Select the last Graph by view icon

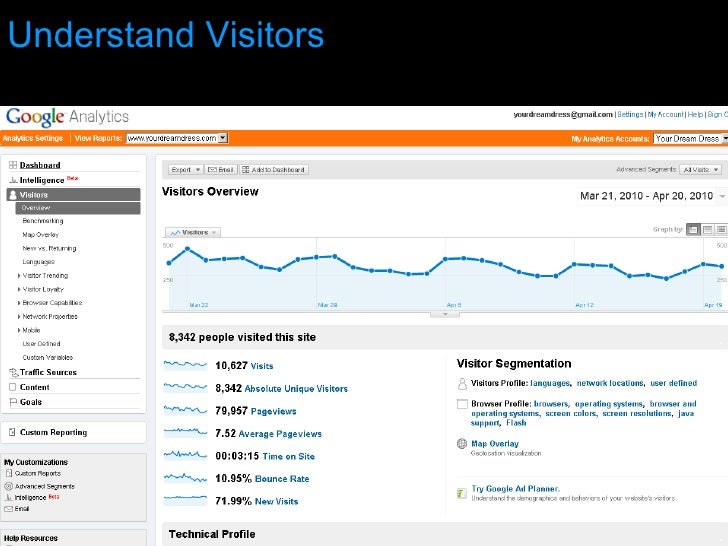click(721, 229)
